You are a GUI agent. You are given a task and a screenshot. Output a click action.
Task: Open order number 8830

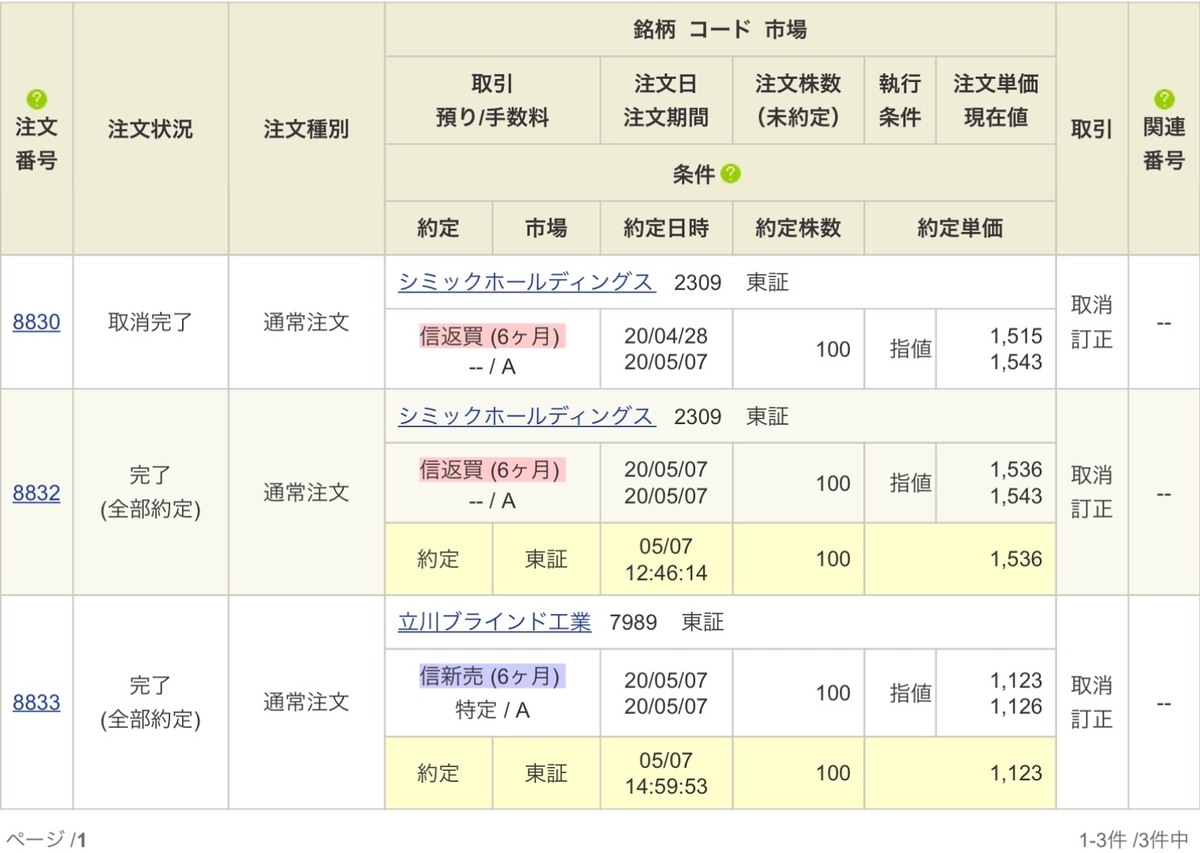pyautogui.click(x=37, y=322)
